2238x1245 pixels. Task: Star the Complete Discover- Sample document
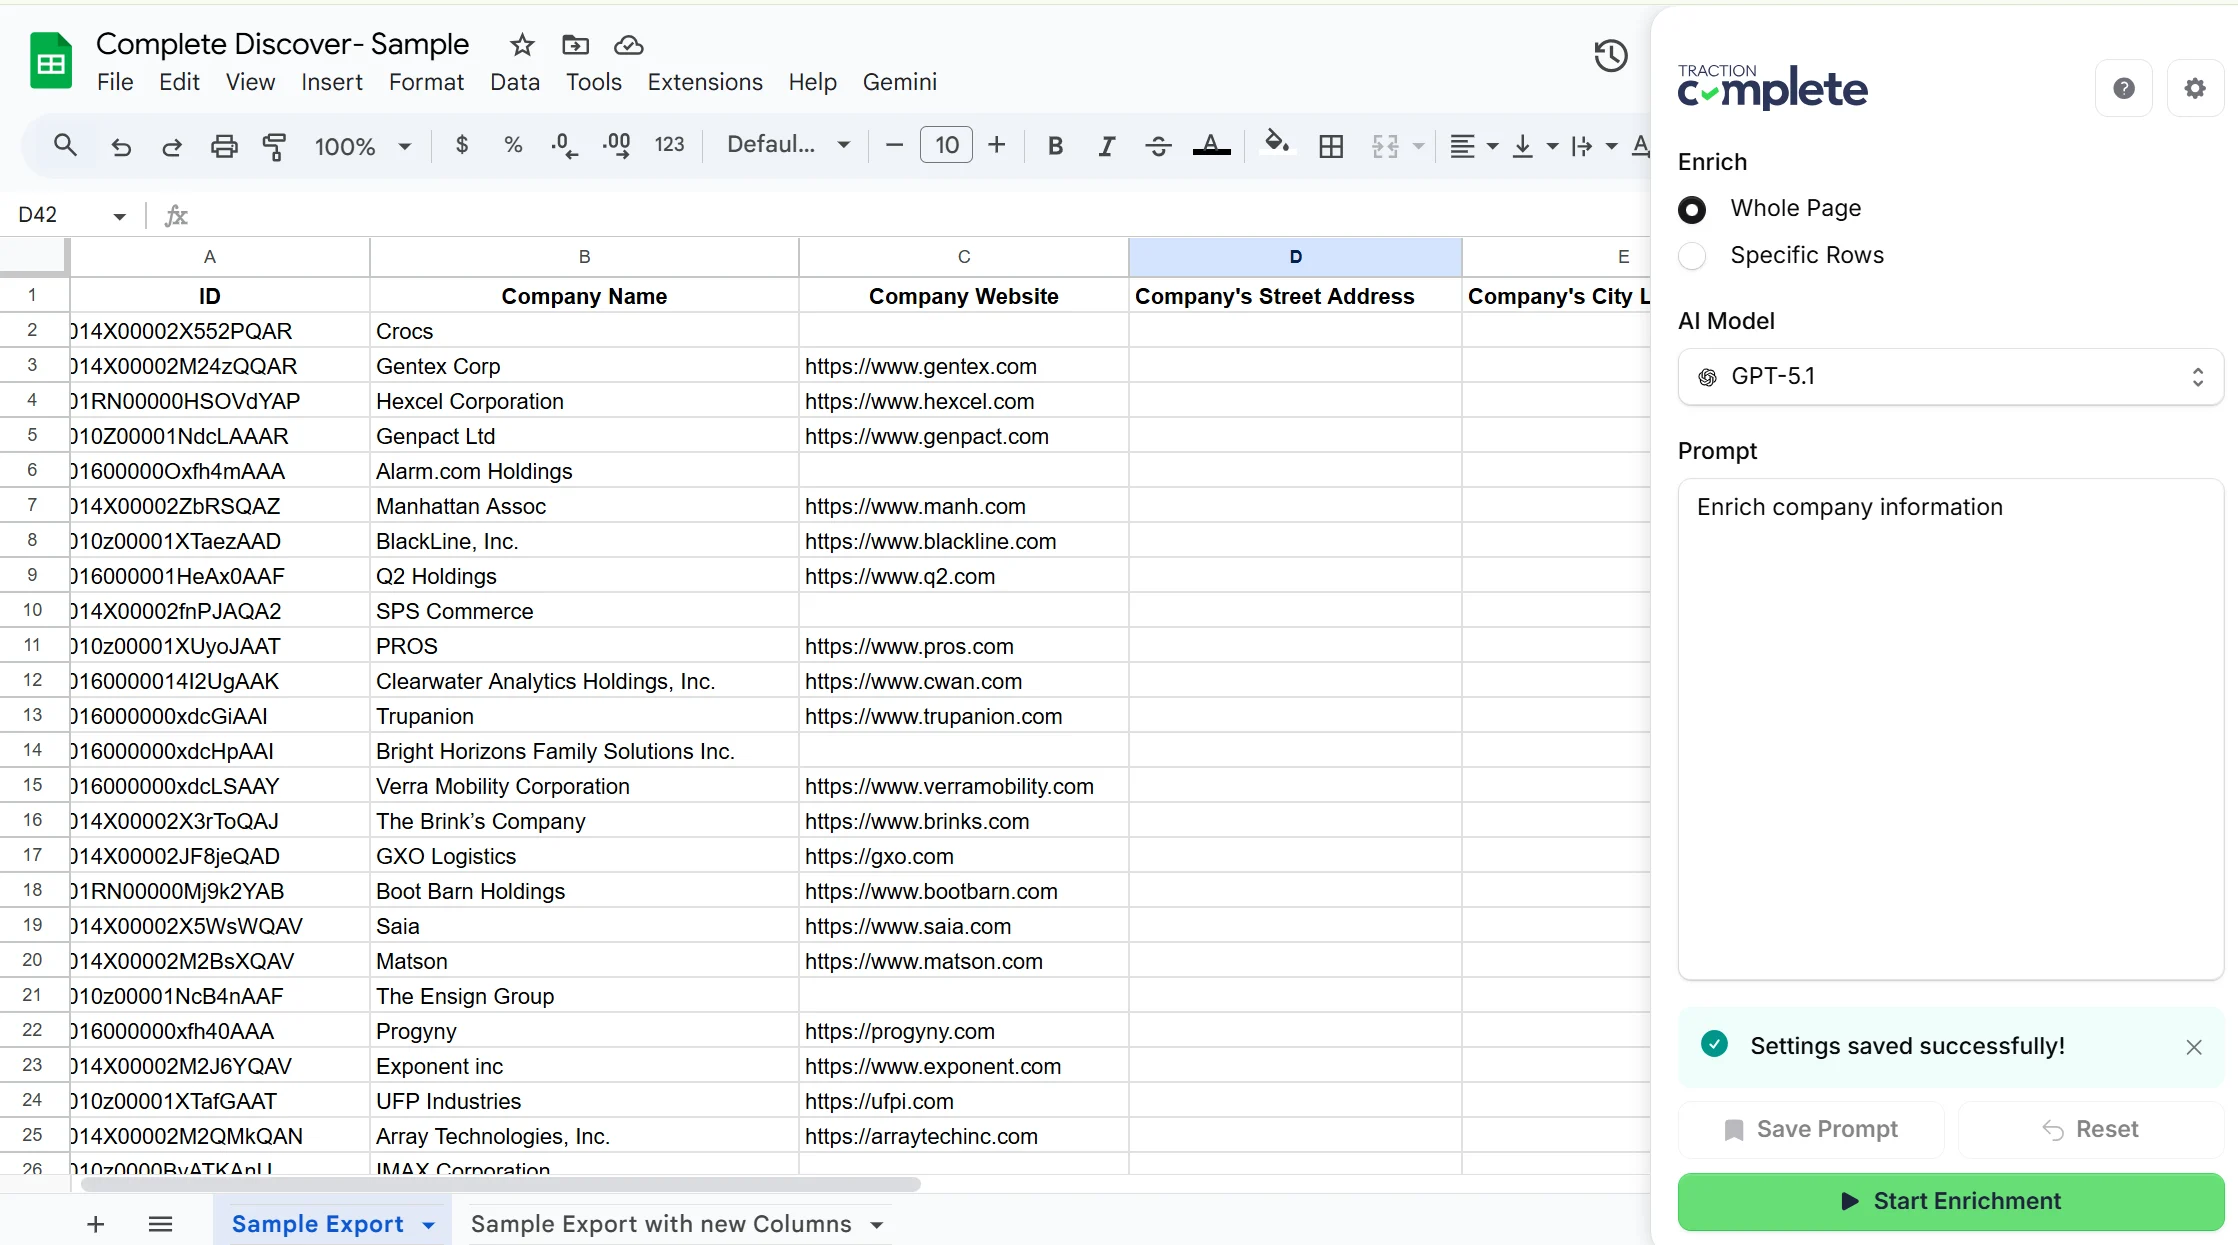522,45
